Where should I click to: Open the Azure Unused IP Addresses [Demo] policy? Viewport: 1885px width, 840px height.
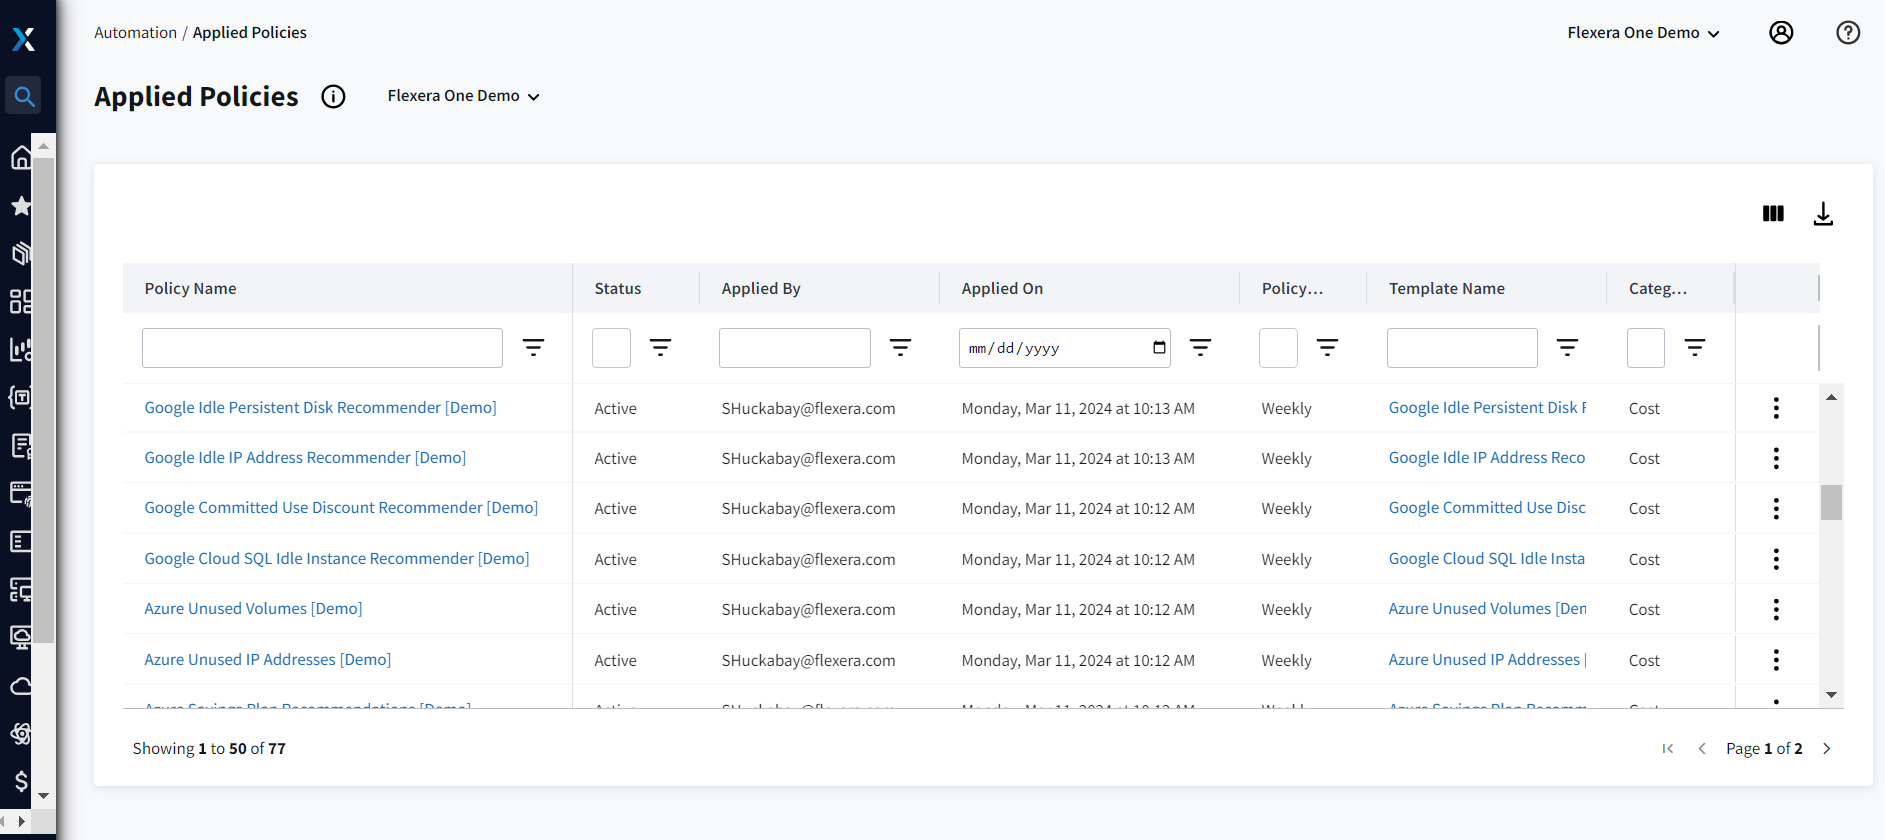pos(267,660)
